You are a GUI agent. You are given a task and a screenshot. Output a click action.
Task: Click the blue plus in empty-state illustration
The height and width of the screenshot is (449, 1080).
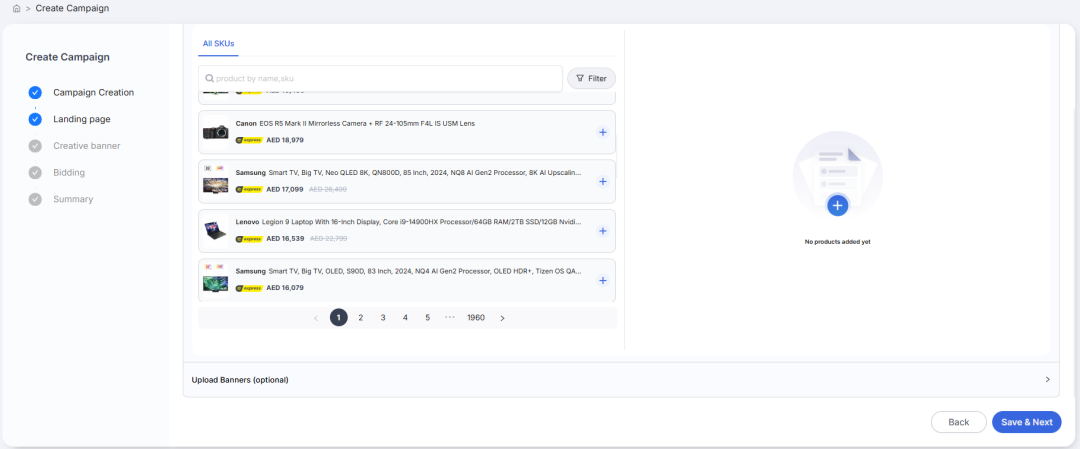pos(837,205)
